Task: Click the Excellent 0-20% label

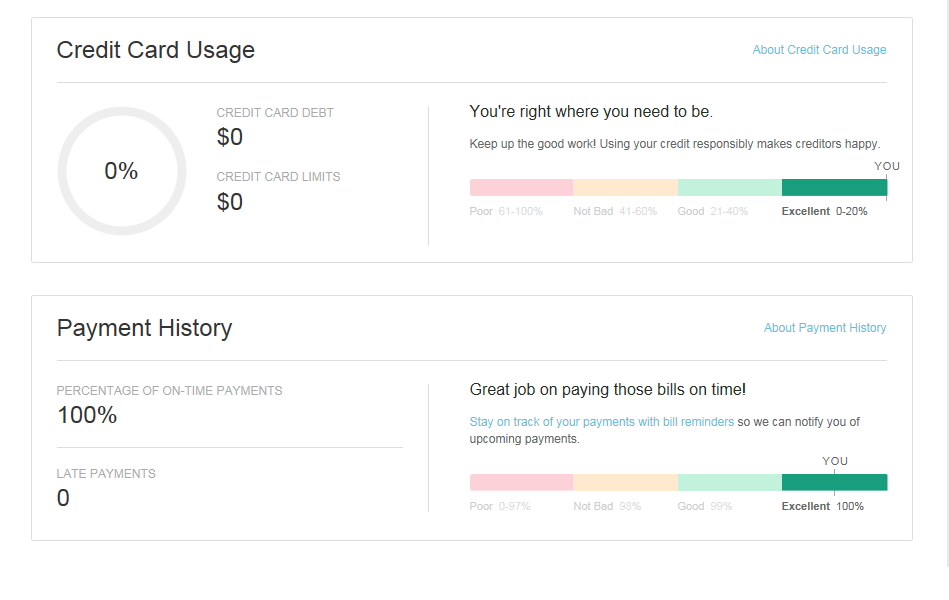Action: (824, 212)
